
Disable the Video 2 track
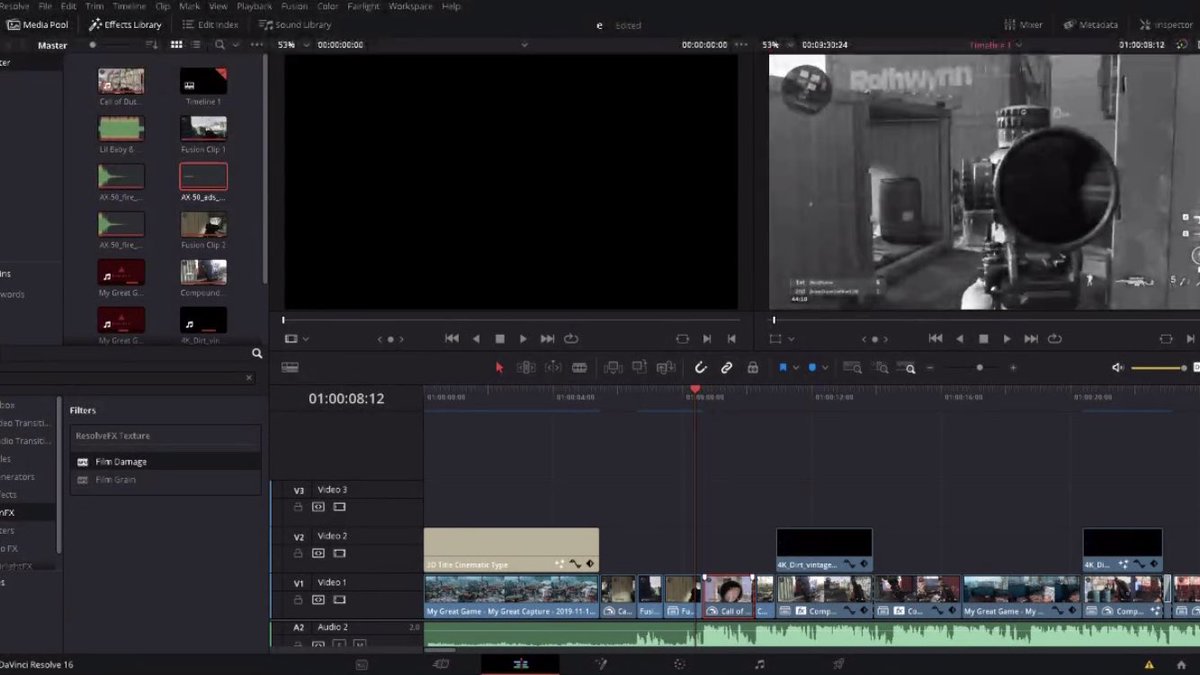click(x=339, y=553)
